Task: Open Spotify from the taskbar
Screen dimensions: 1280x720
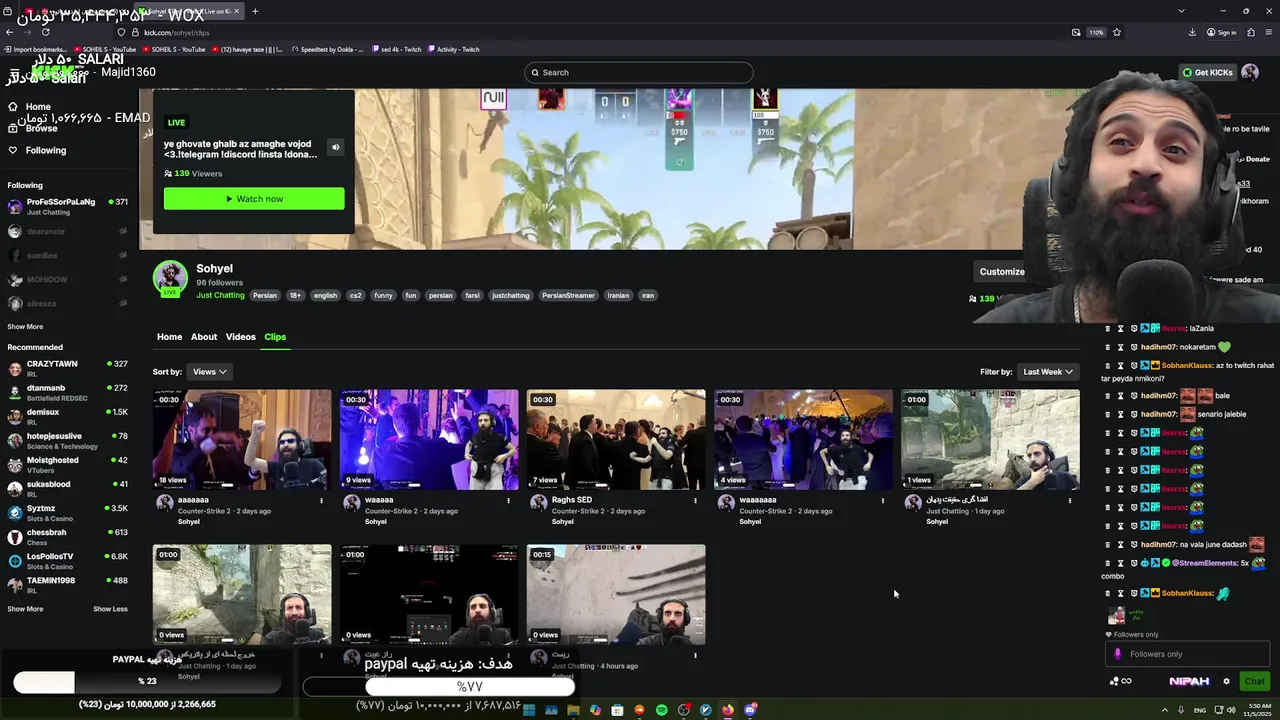Action: tap(662, 710)
